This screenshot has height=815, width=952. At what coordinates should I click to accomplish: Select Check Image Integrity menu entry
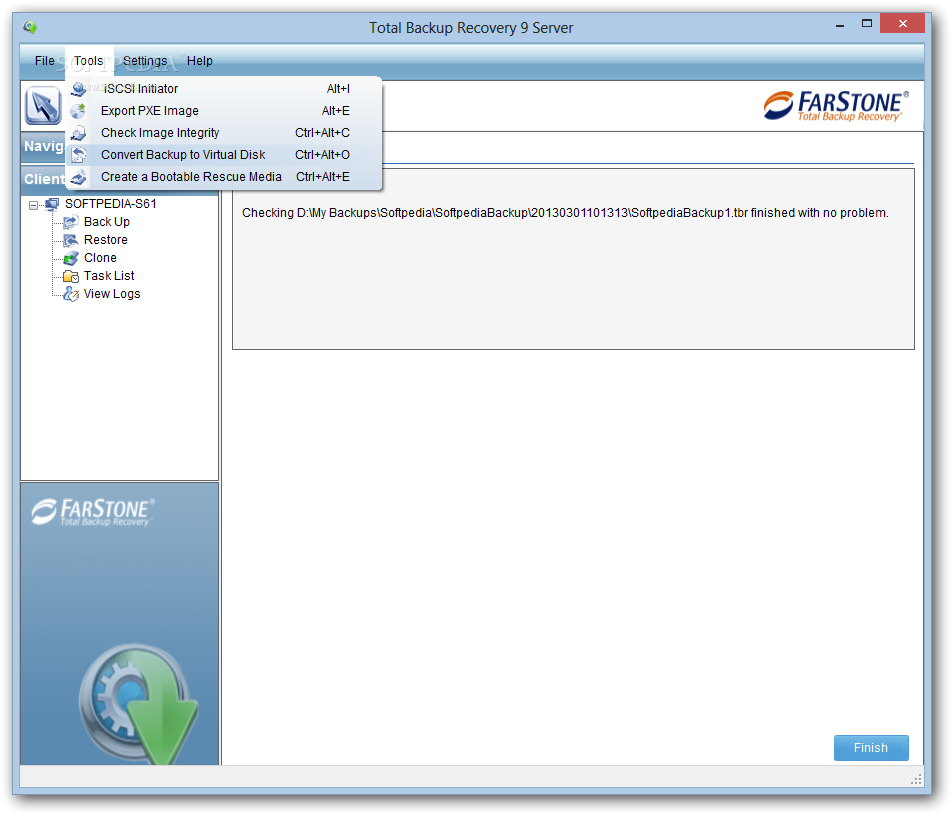point(225,132)
